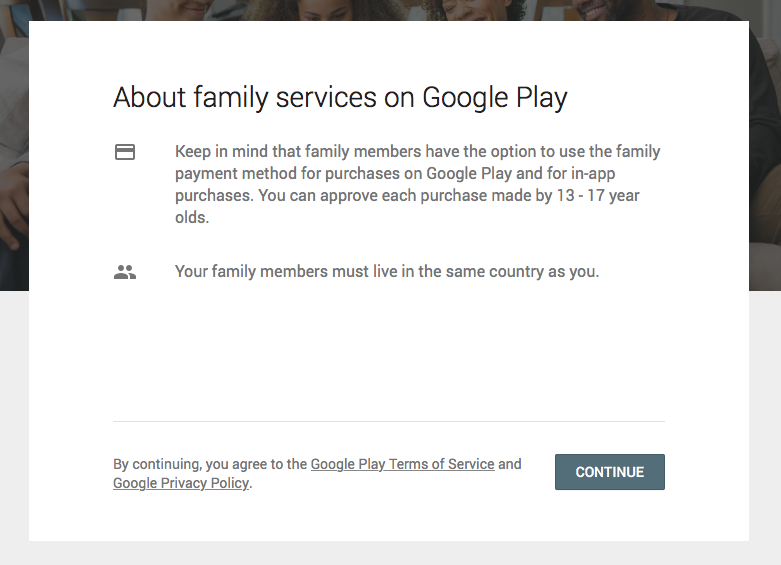781x565 pixels.
Task: Click the horizontal divider above the agreement text
Action: [388, 421]
